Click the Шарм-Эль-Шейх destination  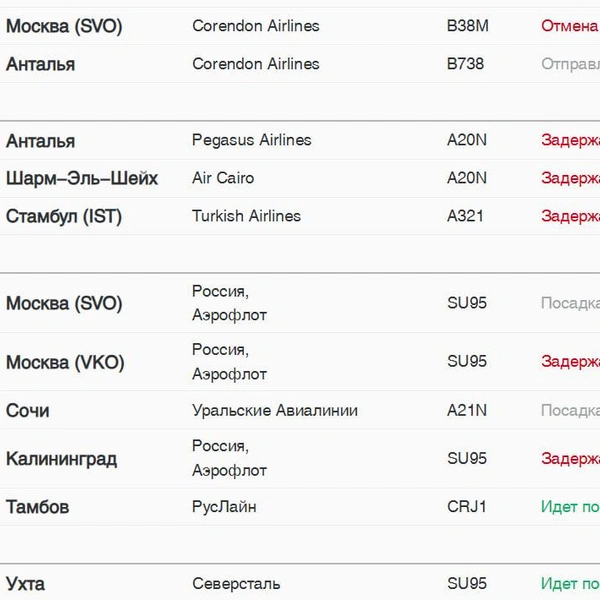(82, 178)
